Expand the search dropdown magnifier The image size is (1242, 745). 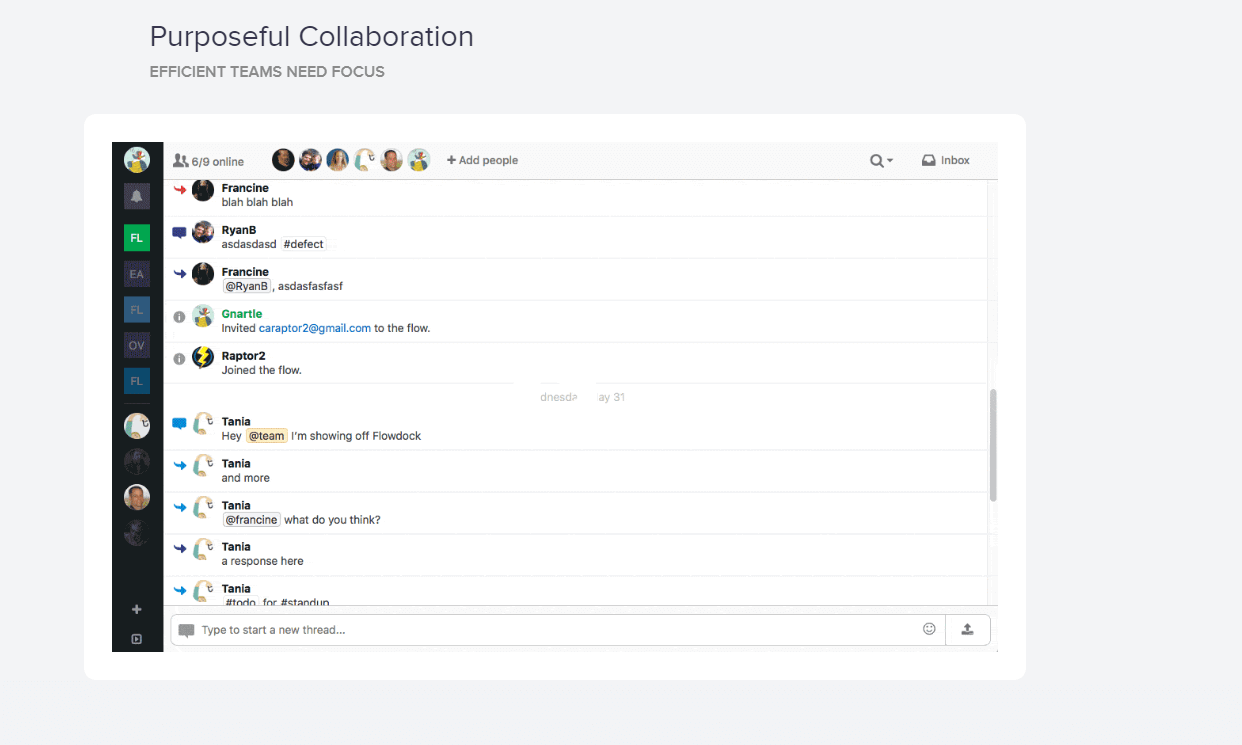(x=880, y=160)
